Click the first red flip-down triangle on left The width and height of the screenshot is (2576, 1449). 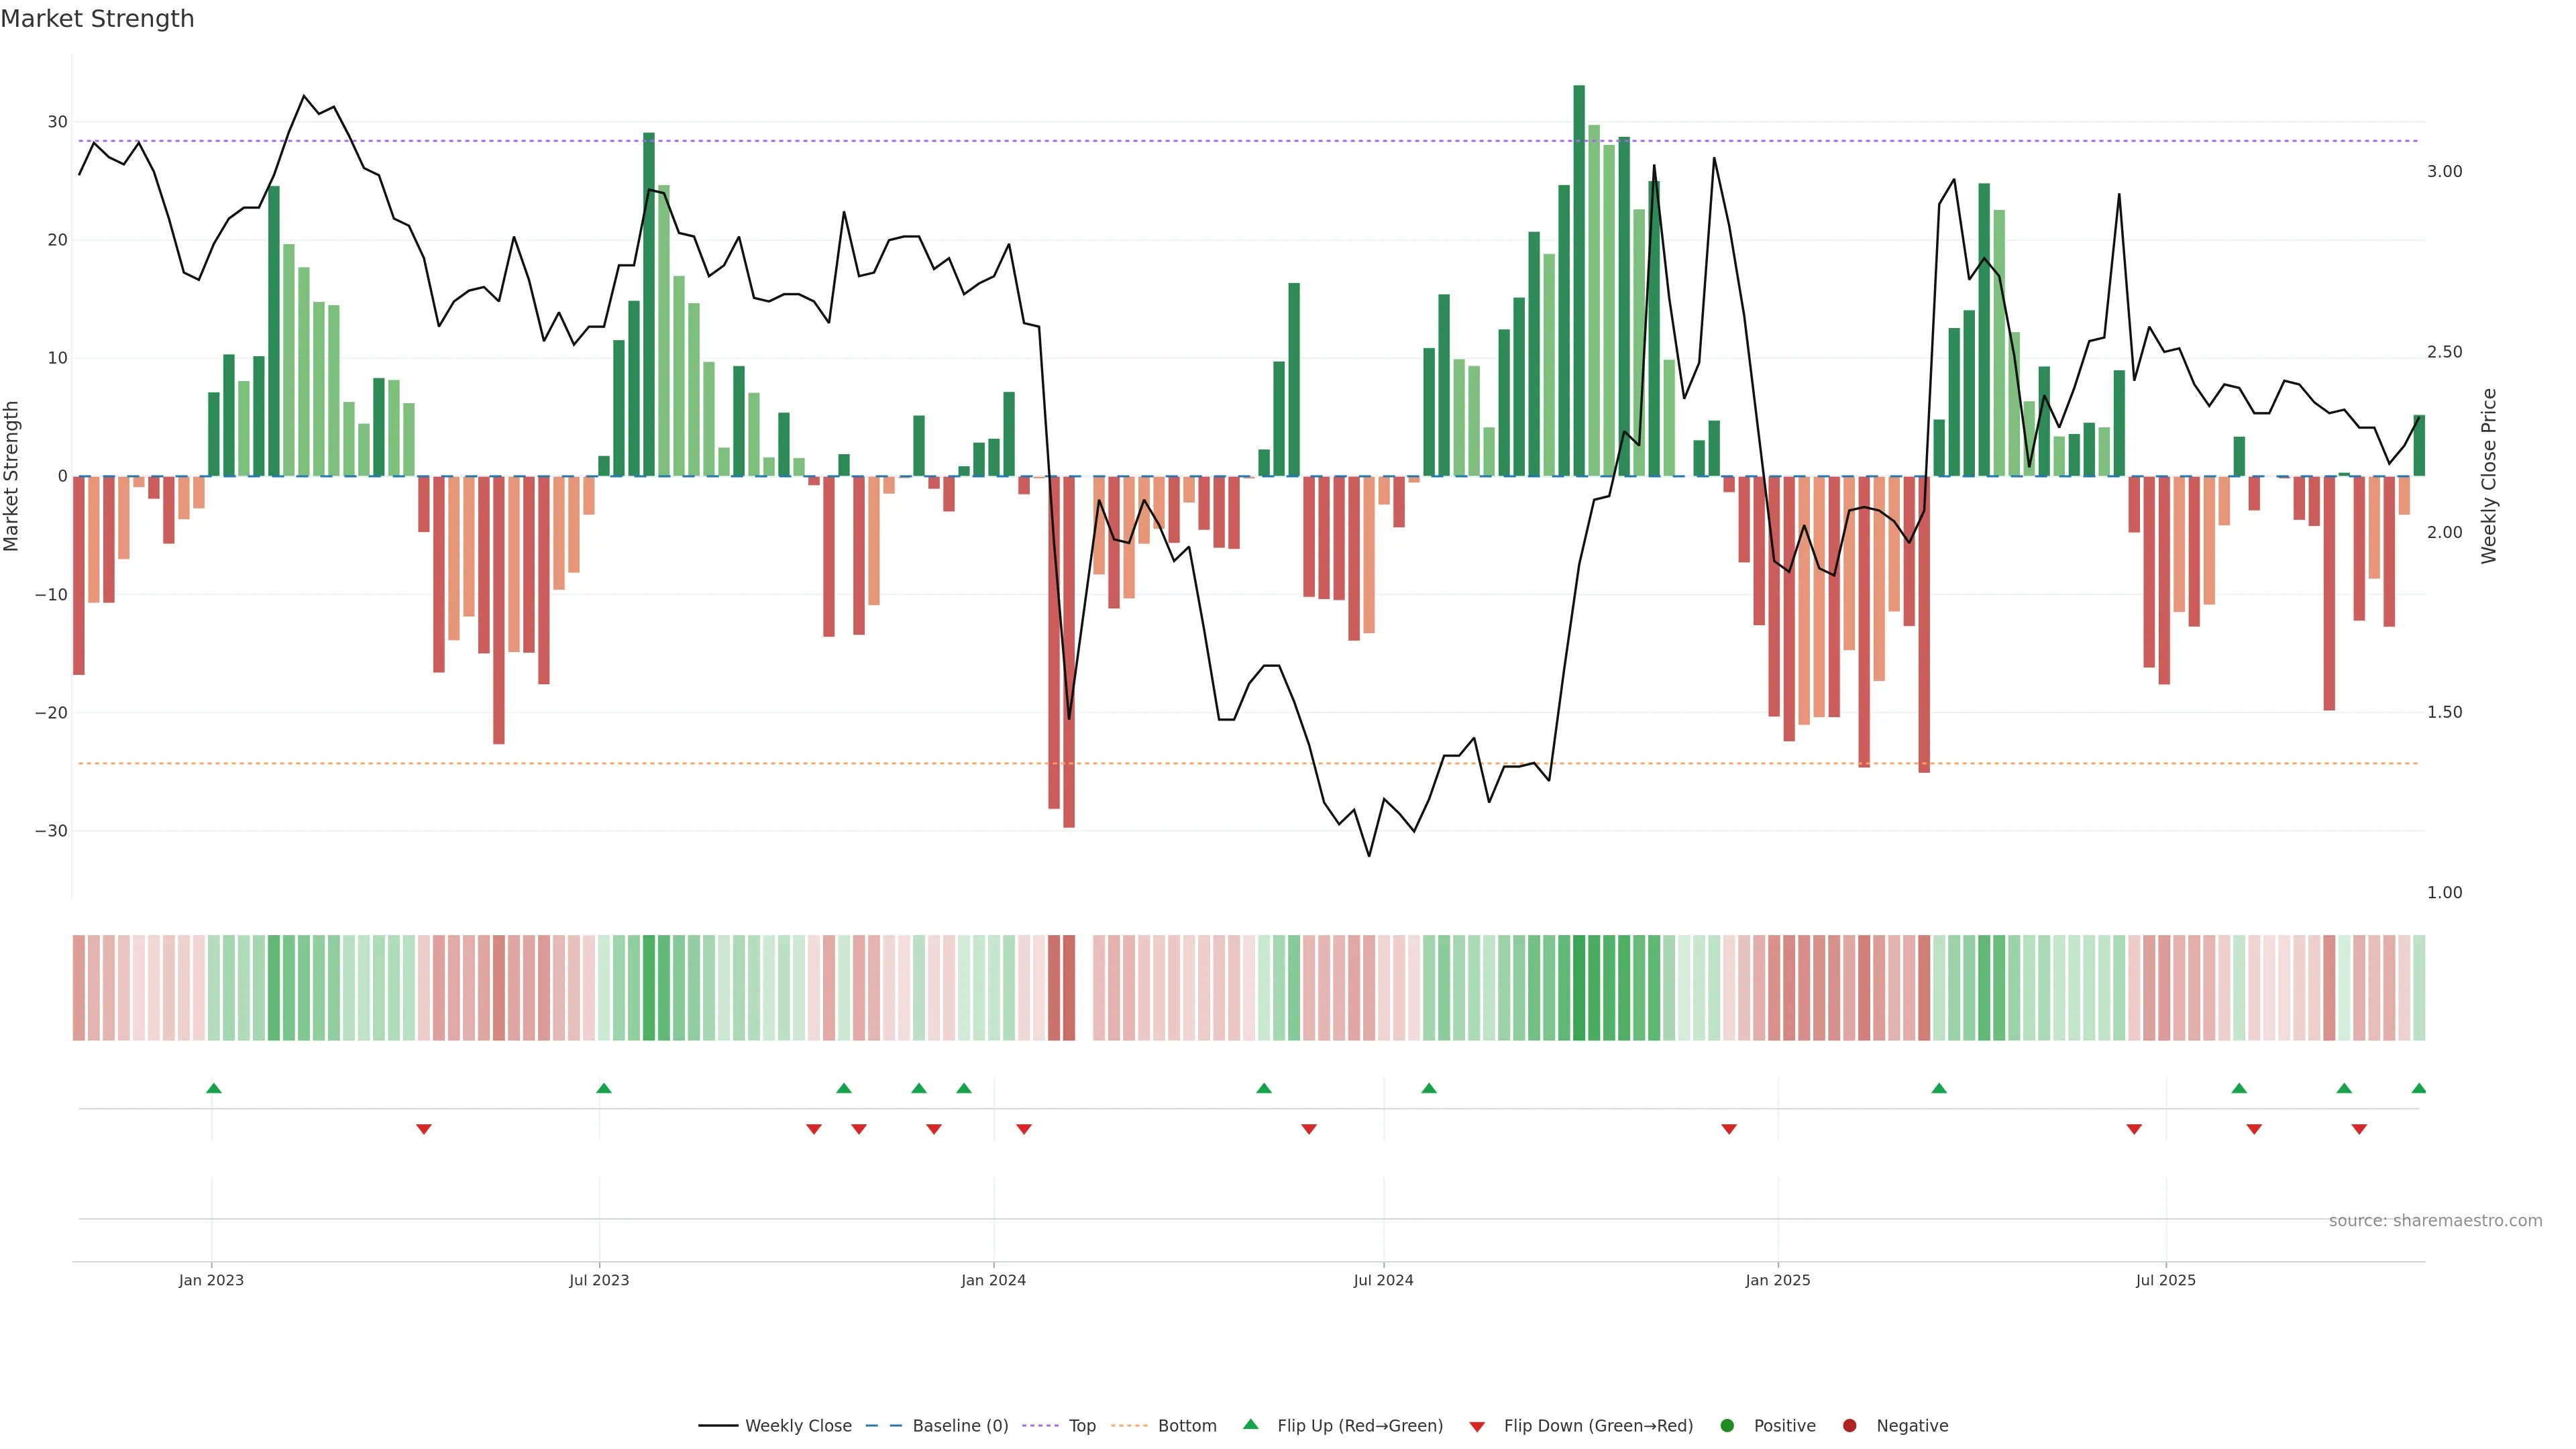(x=423, y=1129)
